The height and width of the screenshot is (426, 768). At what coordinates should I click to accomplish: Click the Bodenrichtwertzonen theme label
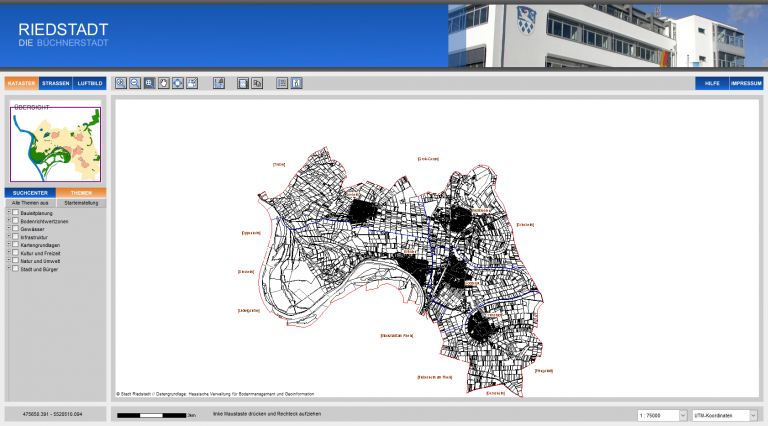point(44,221)
